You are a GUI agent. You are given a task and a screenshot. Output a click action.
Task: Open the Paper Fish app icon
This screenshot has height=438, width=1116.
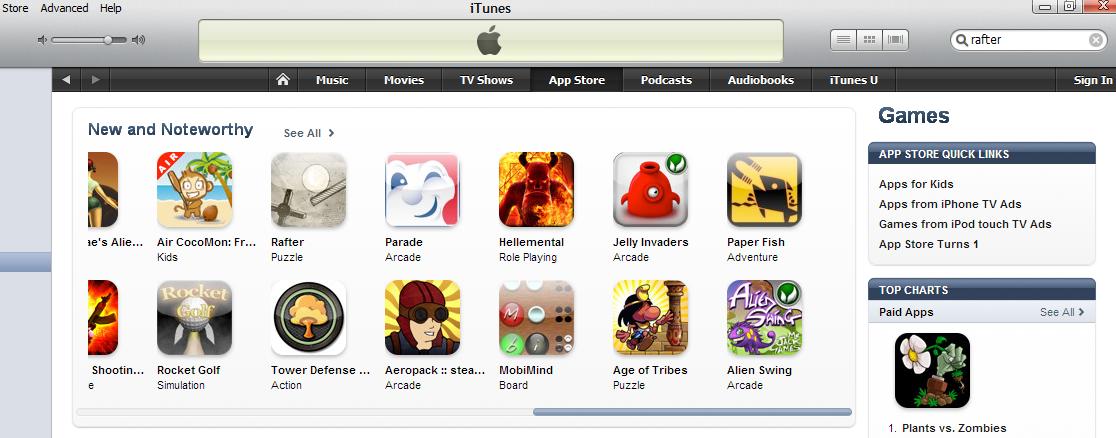[x=764, y=189]
